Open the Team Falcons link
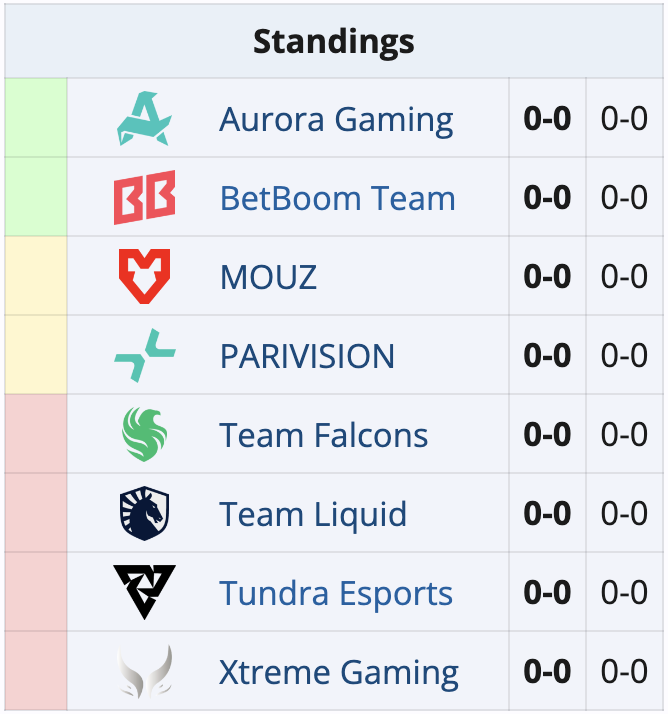 coord(323,436)
